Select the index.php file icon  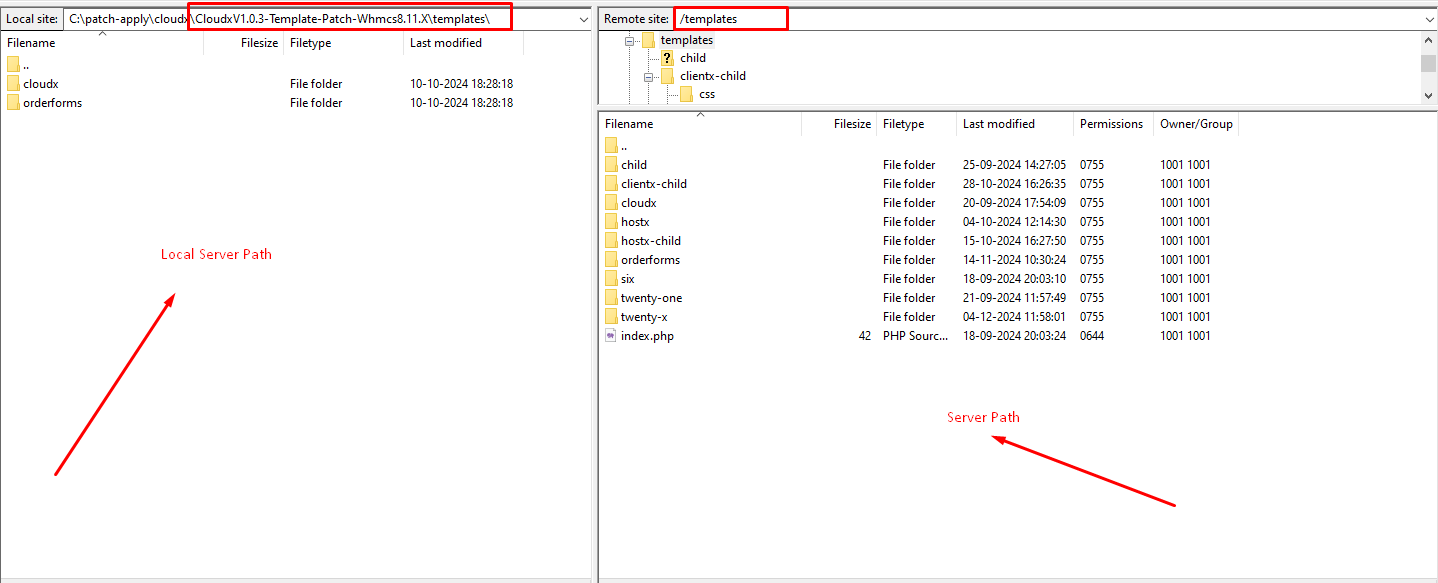(611, 336)
